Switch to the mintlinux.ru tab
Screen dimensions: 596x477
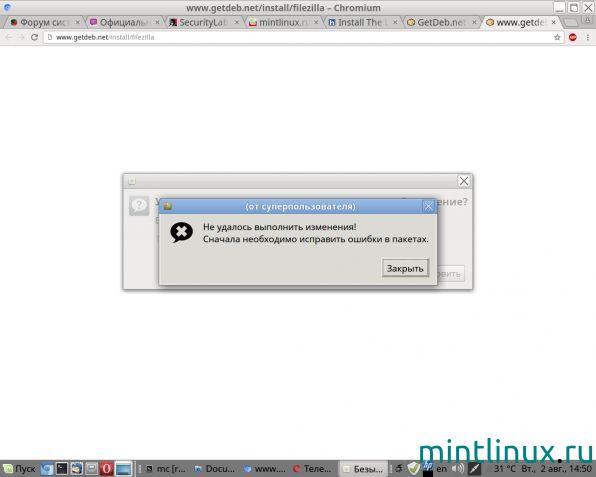283,22
